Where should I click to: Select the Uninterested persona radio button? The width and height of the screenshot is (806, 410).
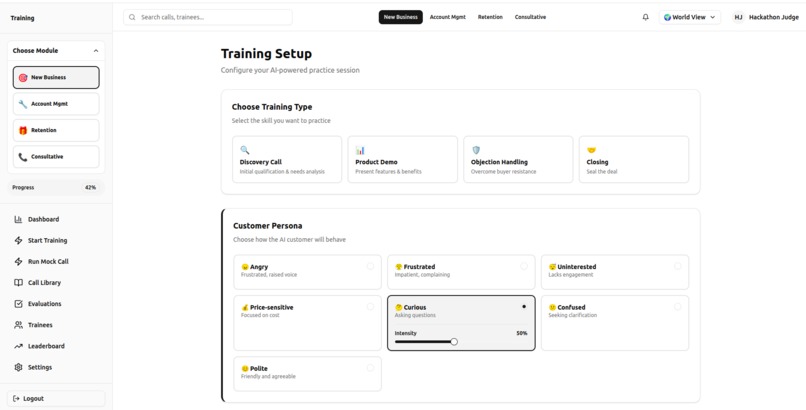coord(677,266)
